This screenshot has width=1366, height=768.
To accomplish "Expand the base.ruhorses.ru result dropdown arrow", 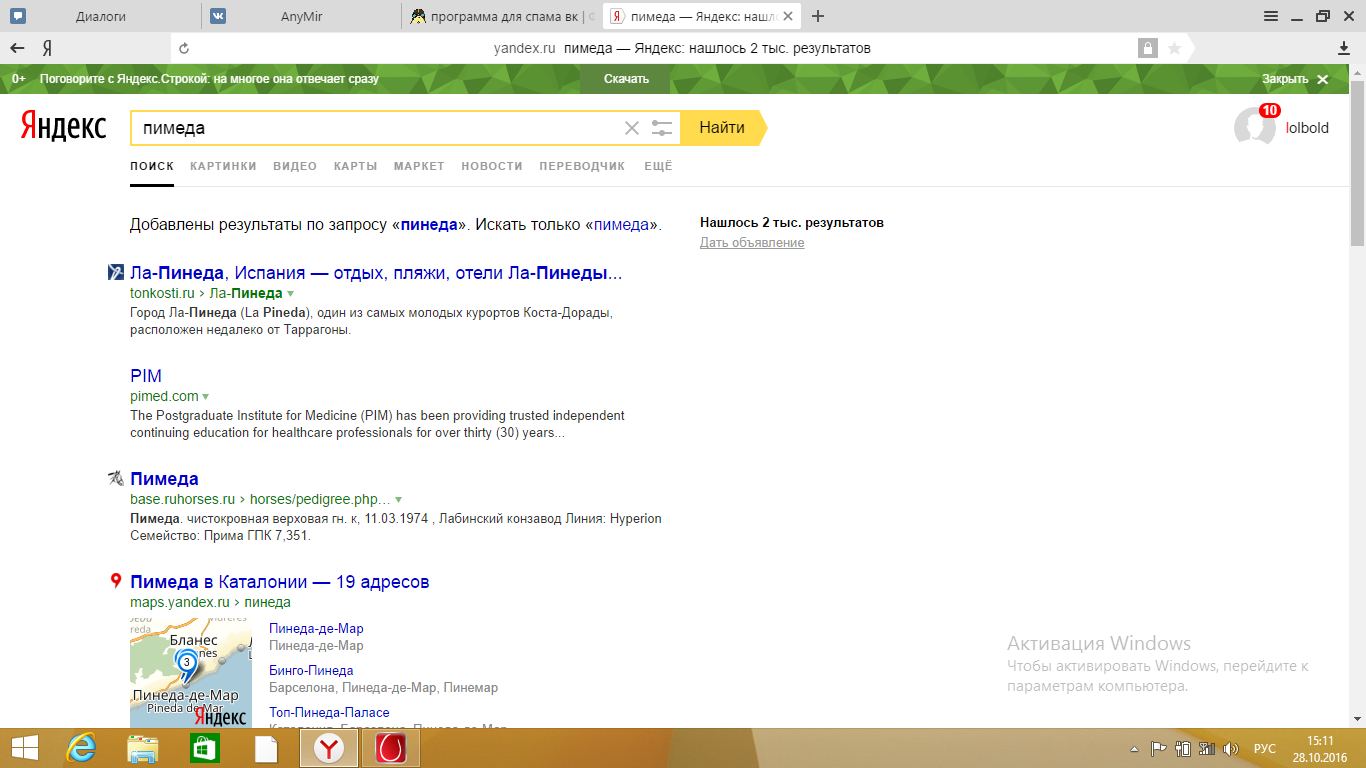I will click(x=398, y=499).
